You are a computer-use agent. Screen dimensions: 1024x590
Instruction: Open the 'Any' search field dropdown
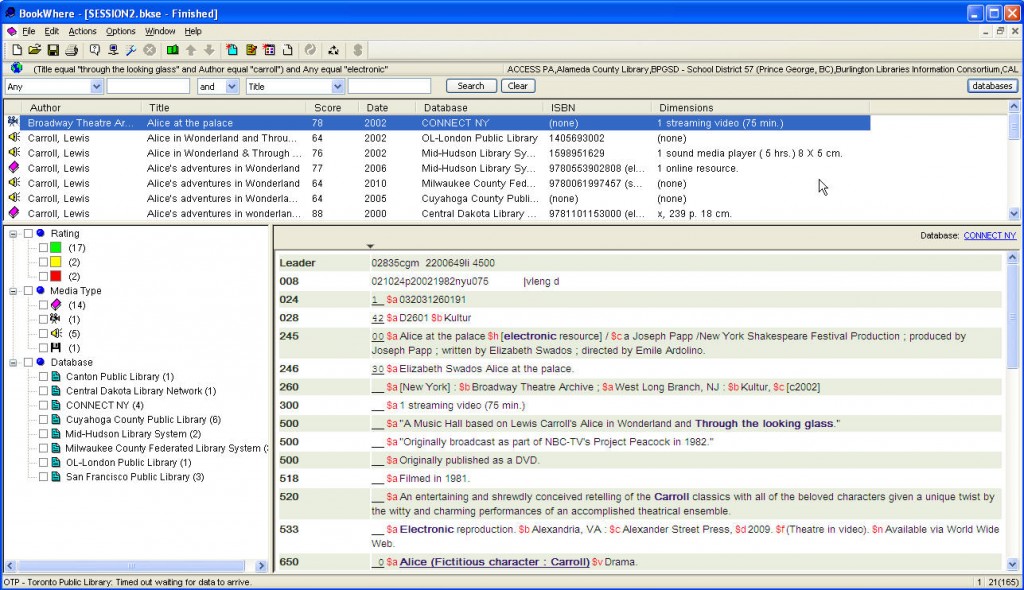[97, 86]
